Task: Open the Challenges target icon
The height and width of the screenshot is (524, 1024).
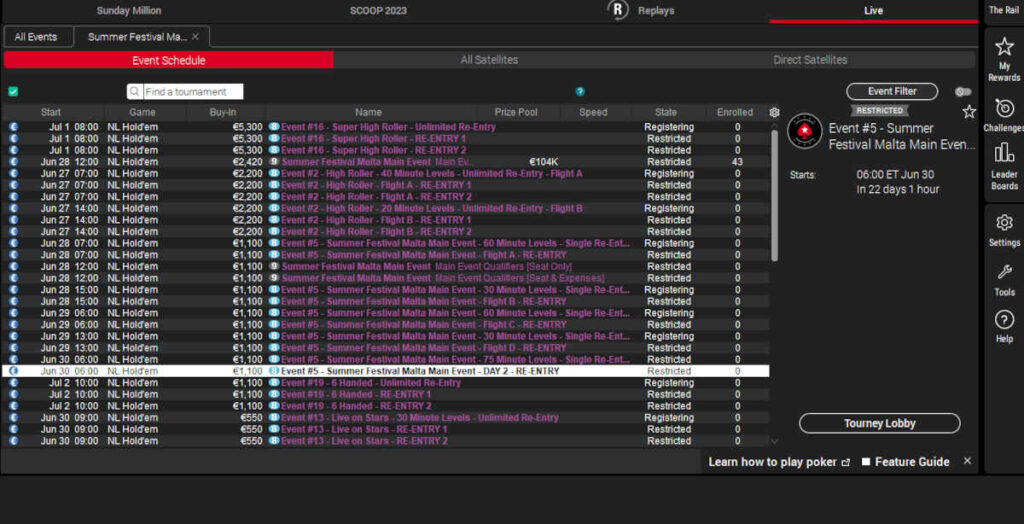Action: pyautogui.click(x=1004, y=114)
